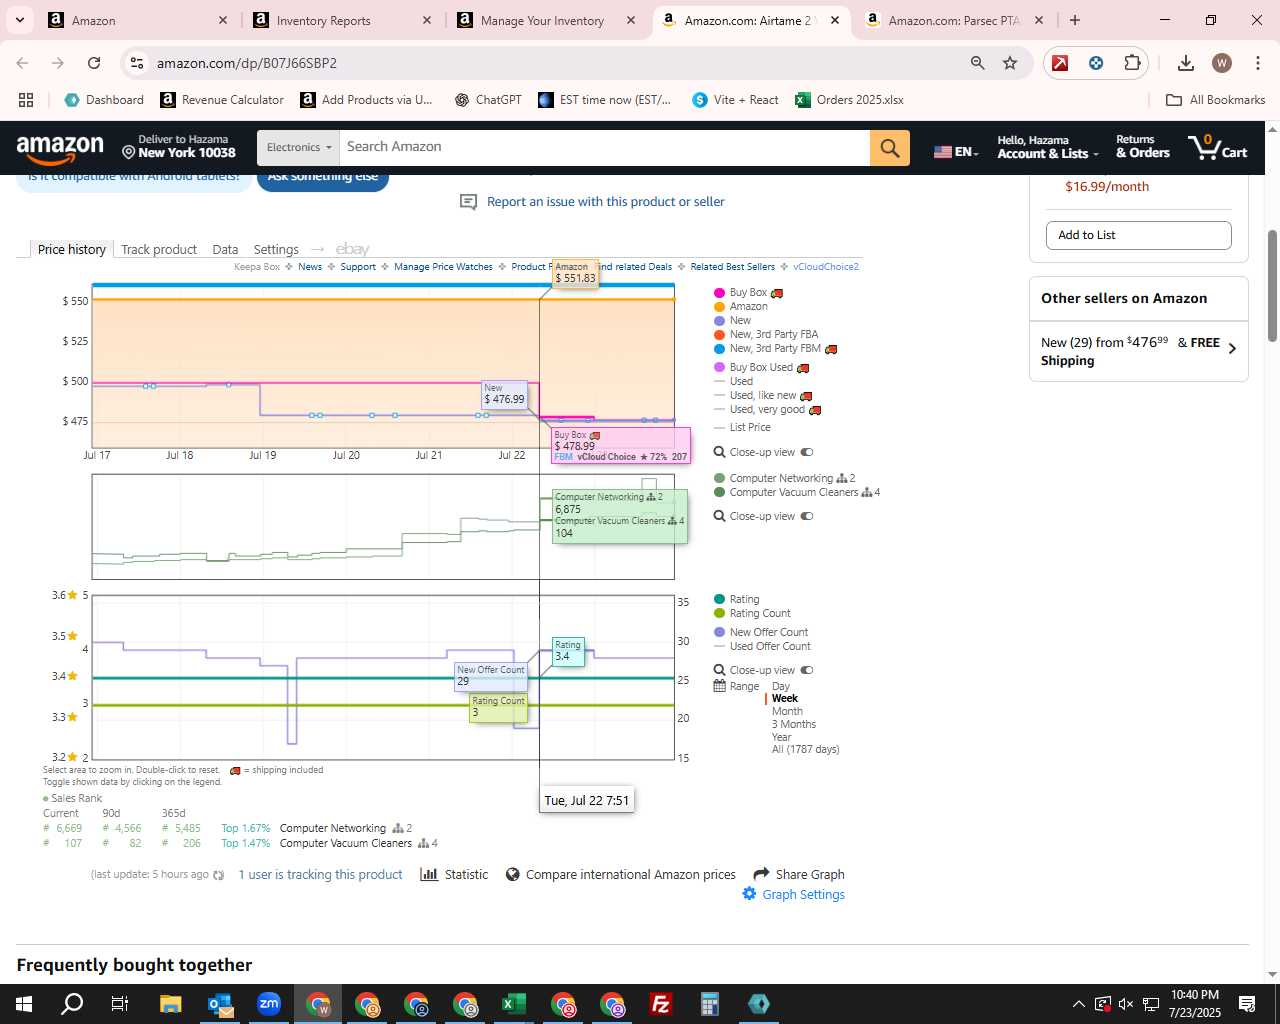Viewport: 1280px width, 1024px height.
Task: Toggle sales rank graph Close-up view switch
Action: 807,517
